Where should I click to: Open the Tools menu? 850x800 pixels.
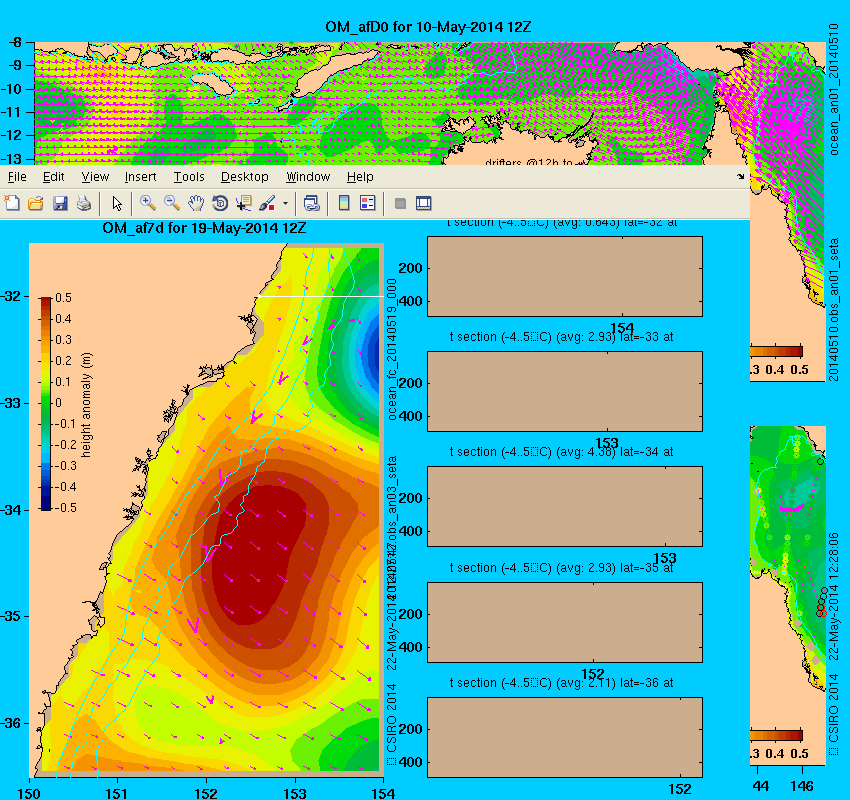click(x=189, y=177)
